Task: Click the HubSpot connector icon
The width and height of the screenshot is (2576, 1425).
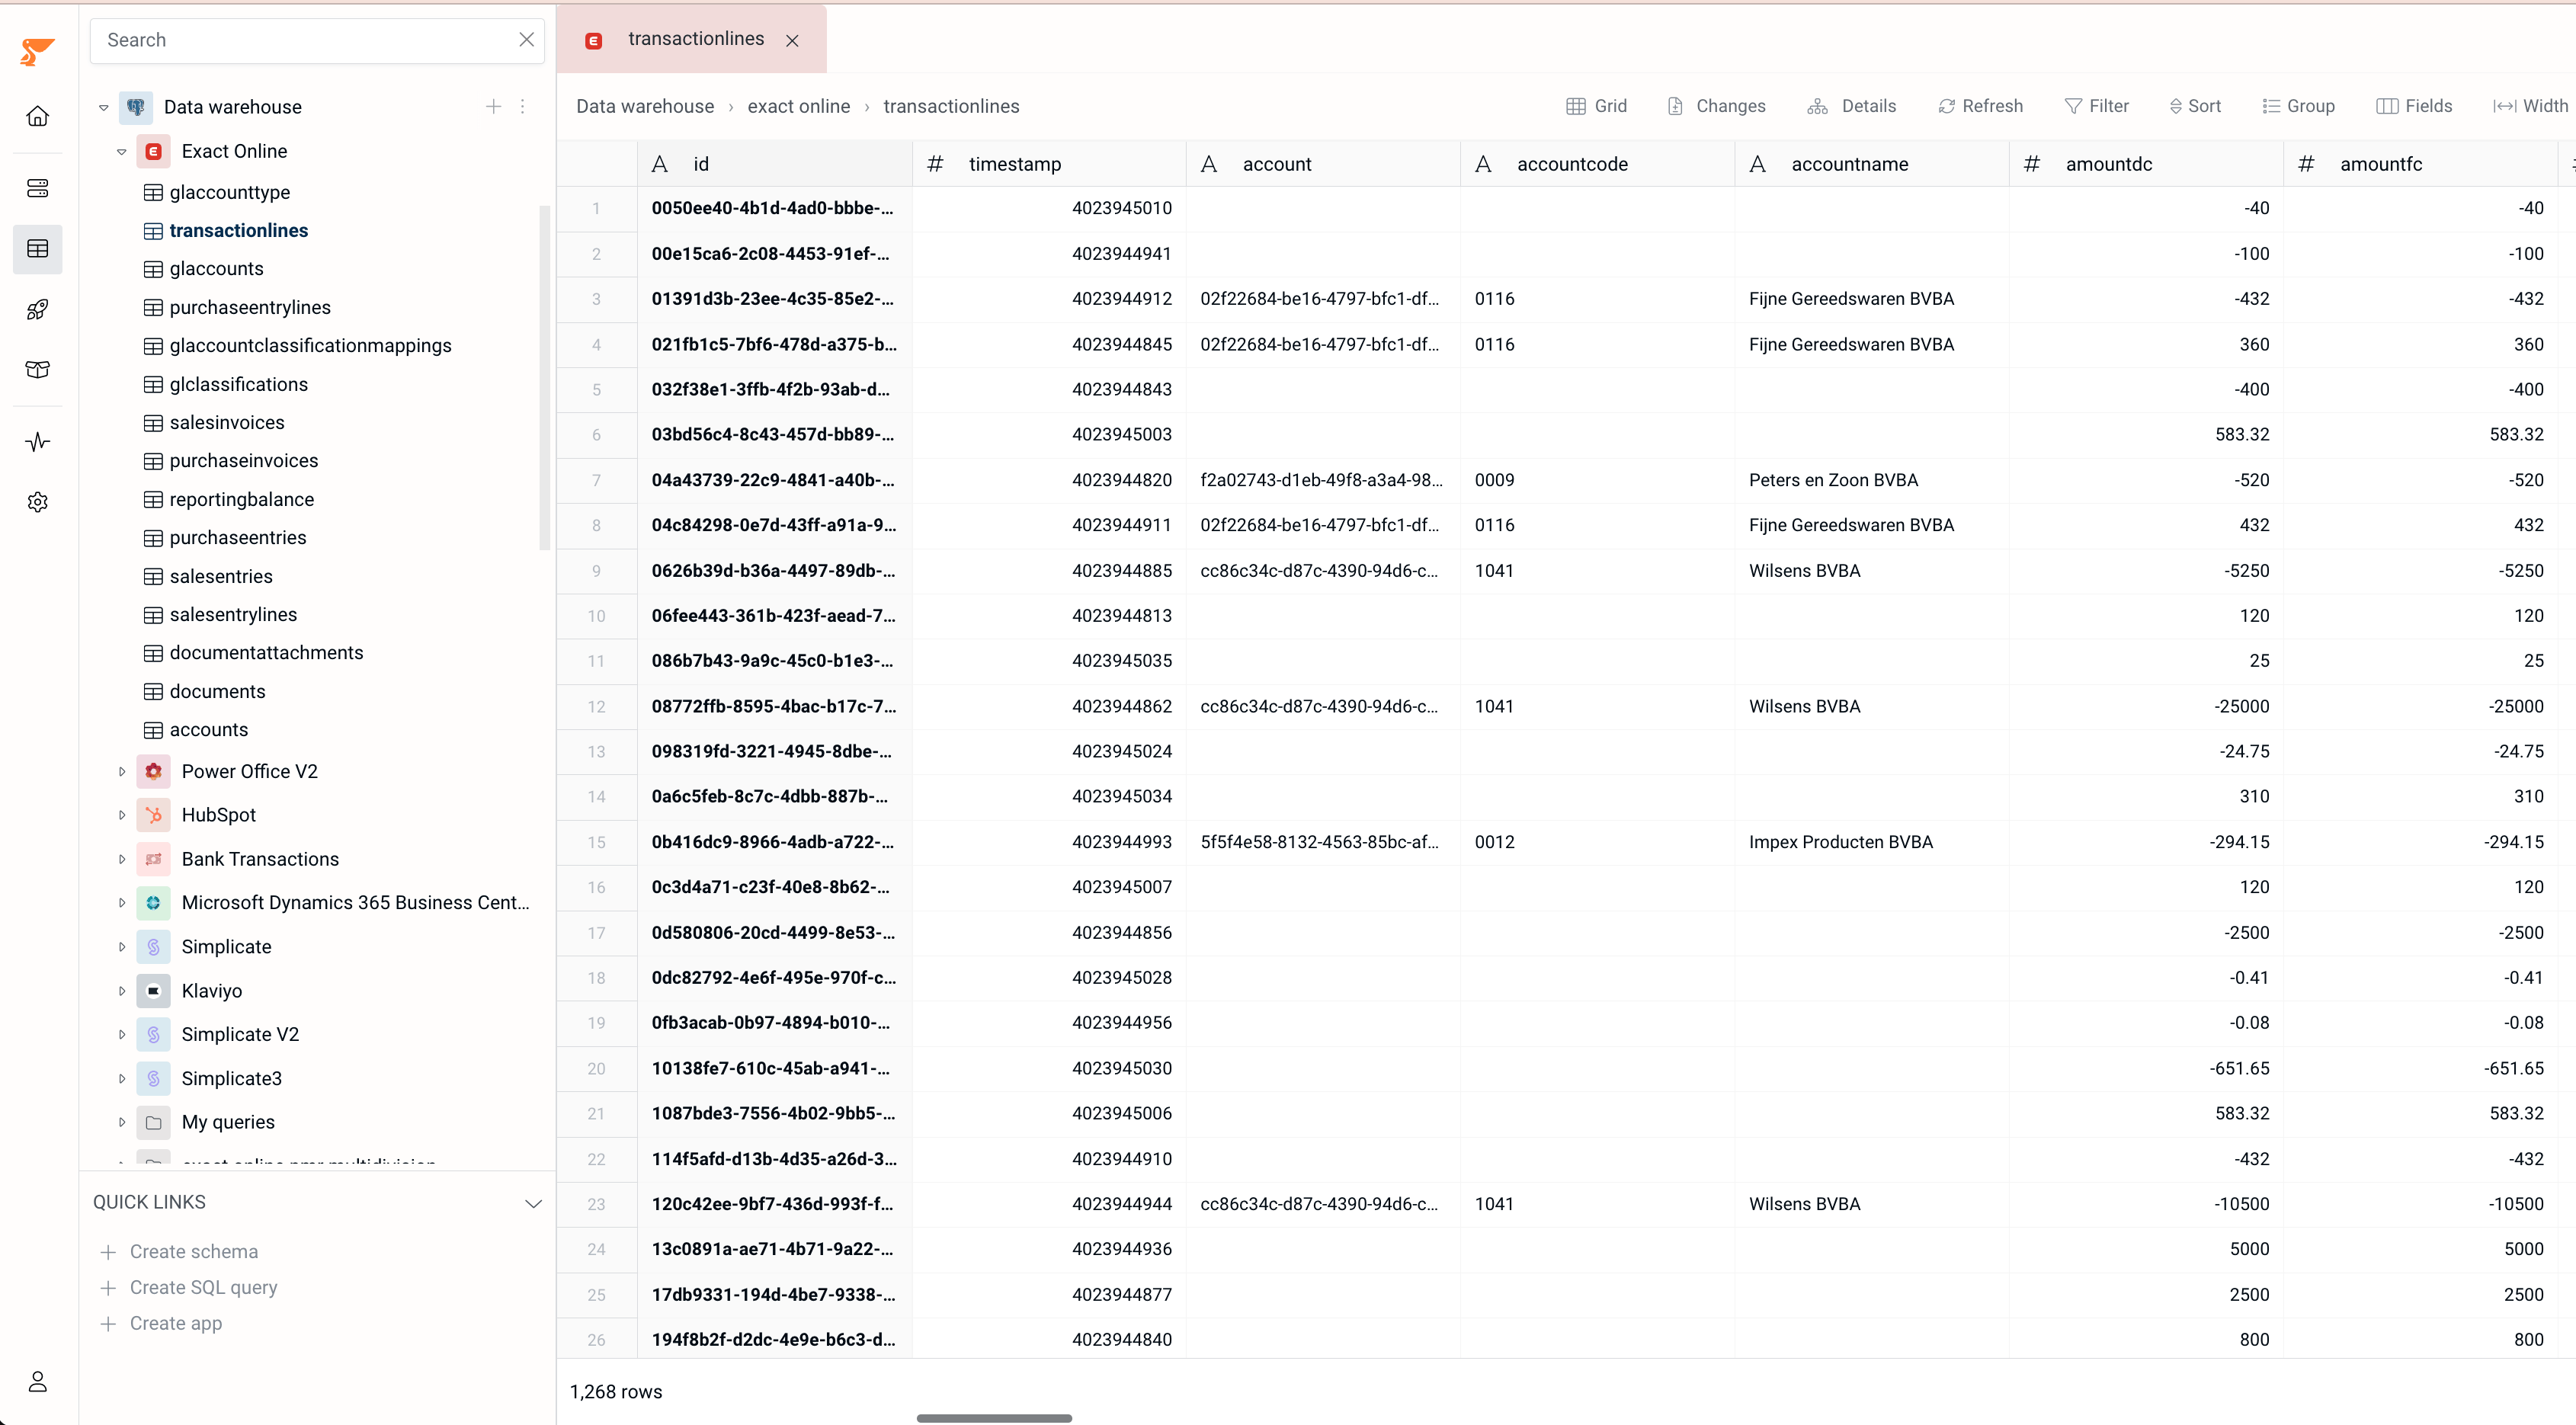Action: (154, 815)
